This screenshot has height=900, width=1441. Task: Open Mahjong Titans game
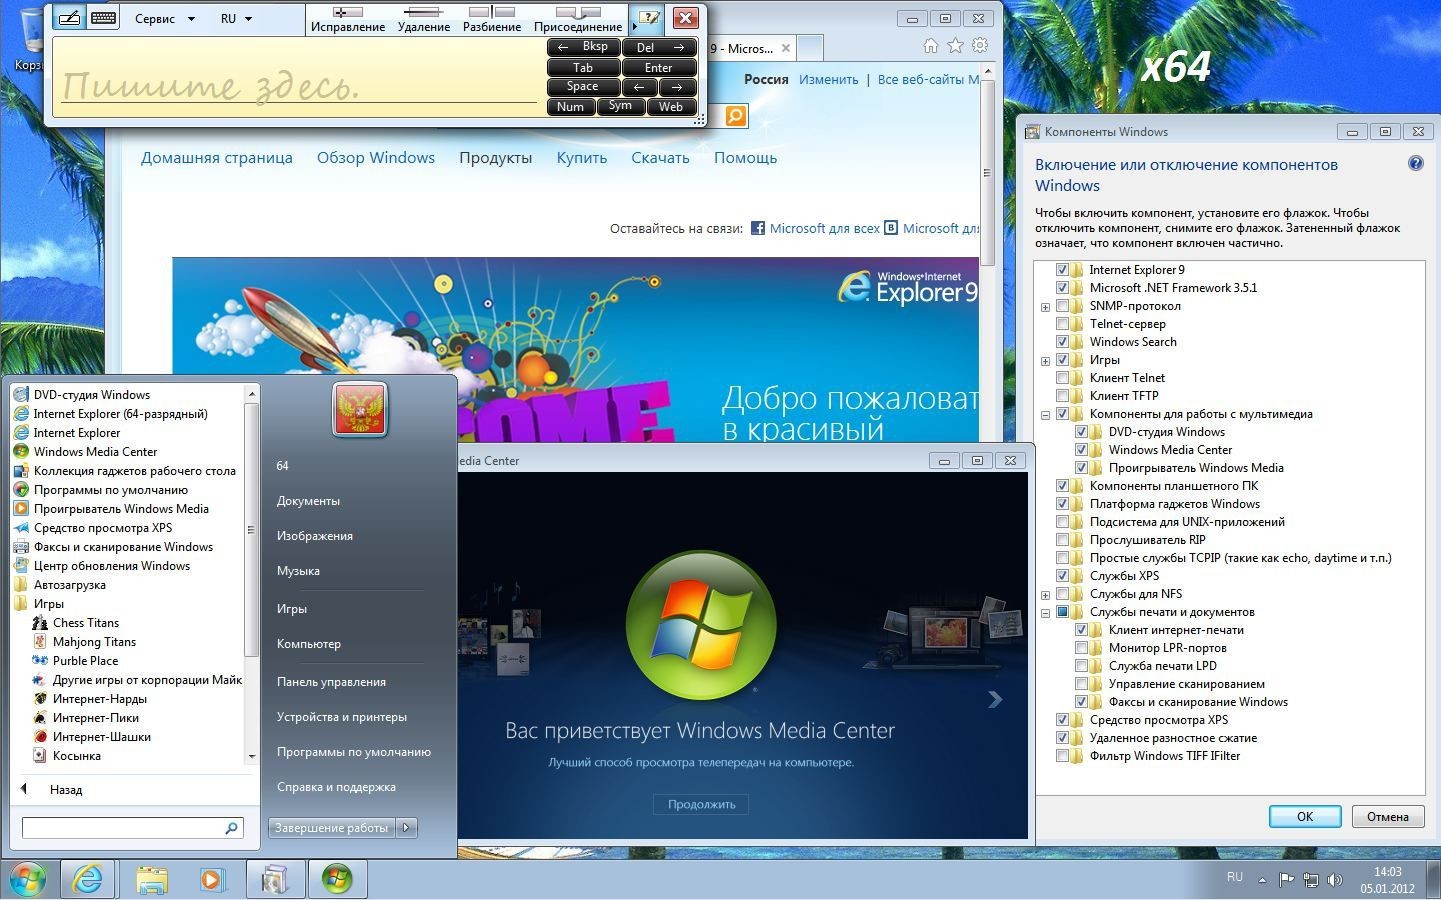pos(94,642)
